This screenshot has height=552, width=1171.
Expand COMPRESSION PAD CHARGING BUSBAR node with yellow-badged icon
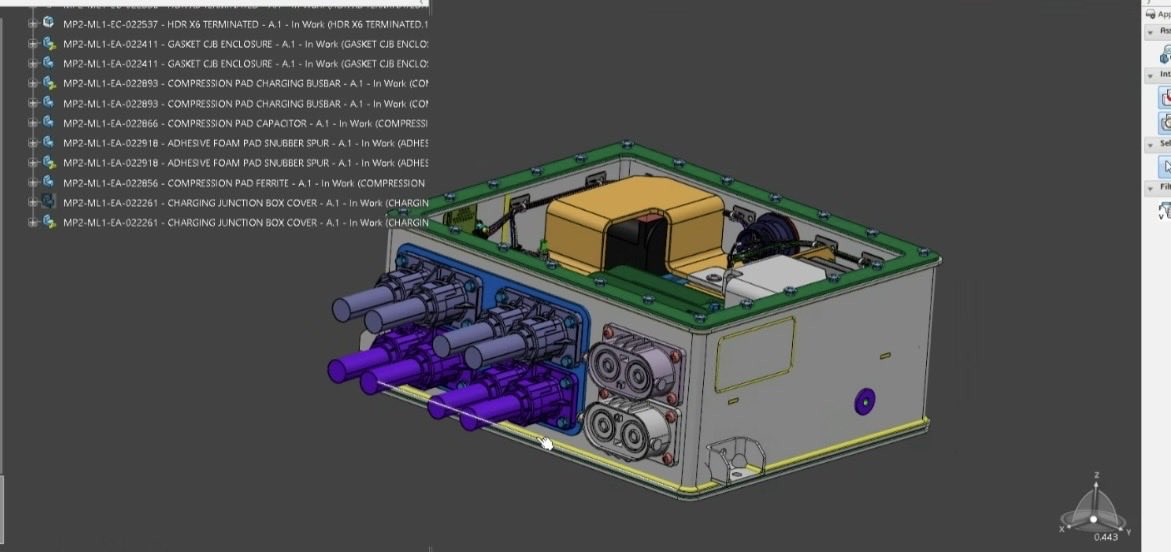point(33,84)
